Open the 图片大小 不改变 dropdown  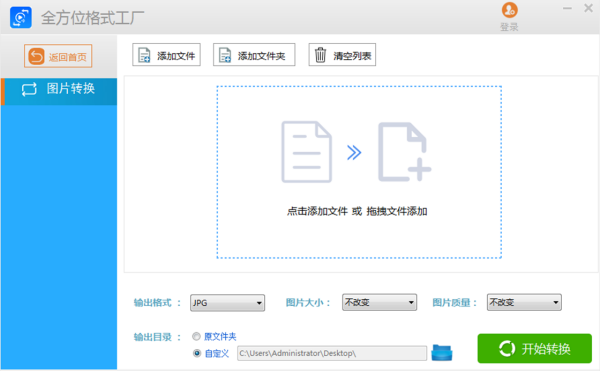click(379, 302)
